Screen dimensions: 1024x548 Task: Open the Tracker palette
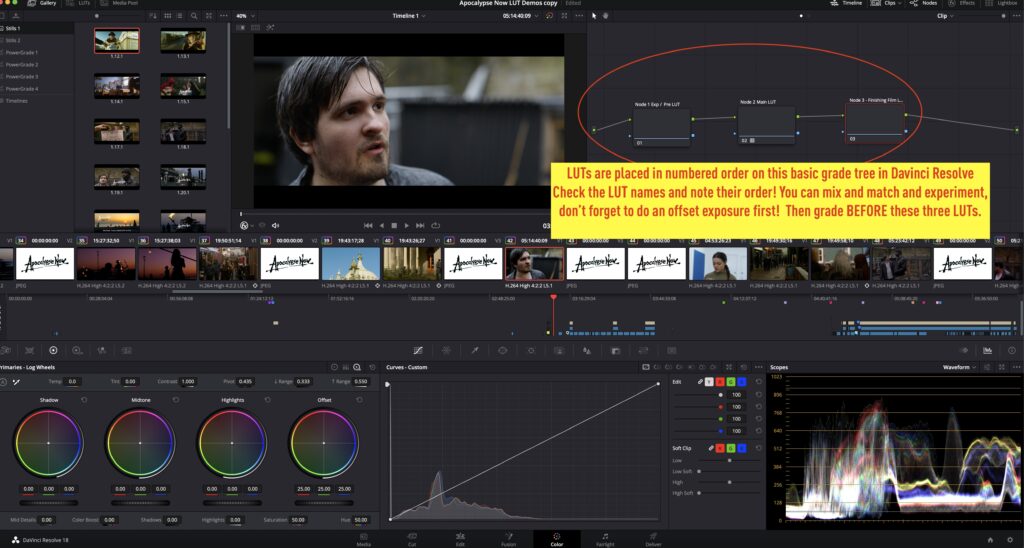531,351
